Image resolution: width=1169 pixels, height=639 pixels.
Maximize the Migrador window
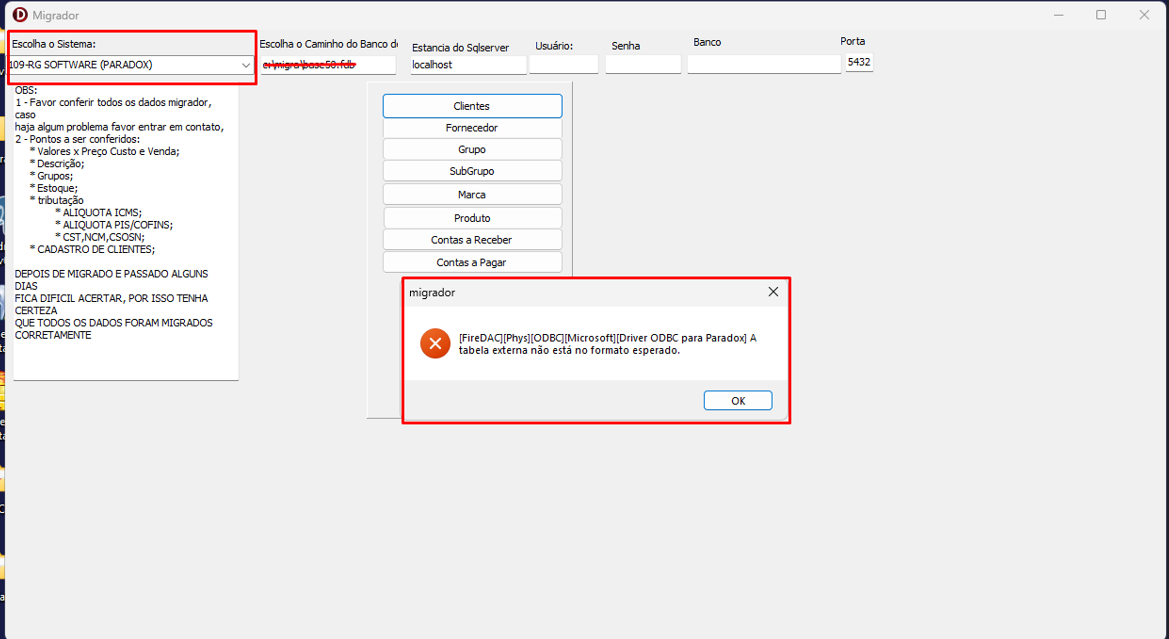click(1101, 15)
